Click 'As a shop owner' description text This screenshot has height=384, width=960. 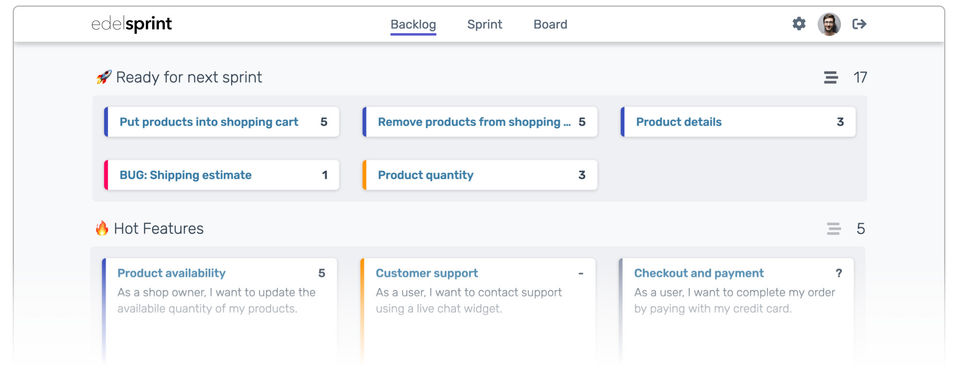tap(217, 300)
